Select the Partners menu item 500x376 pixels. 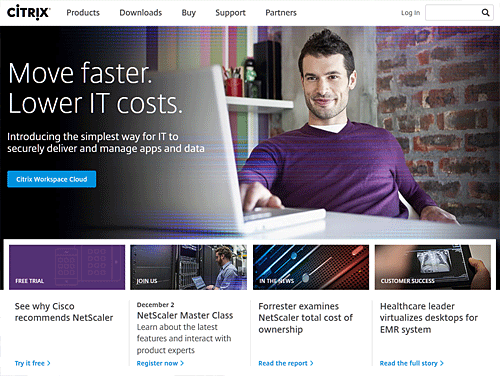tap(281, 13)
